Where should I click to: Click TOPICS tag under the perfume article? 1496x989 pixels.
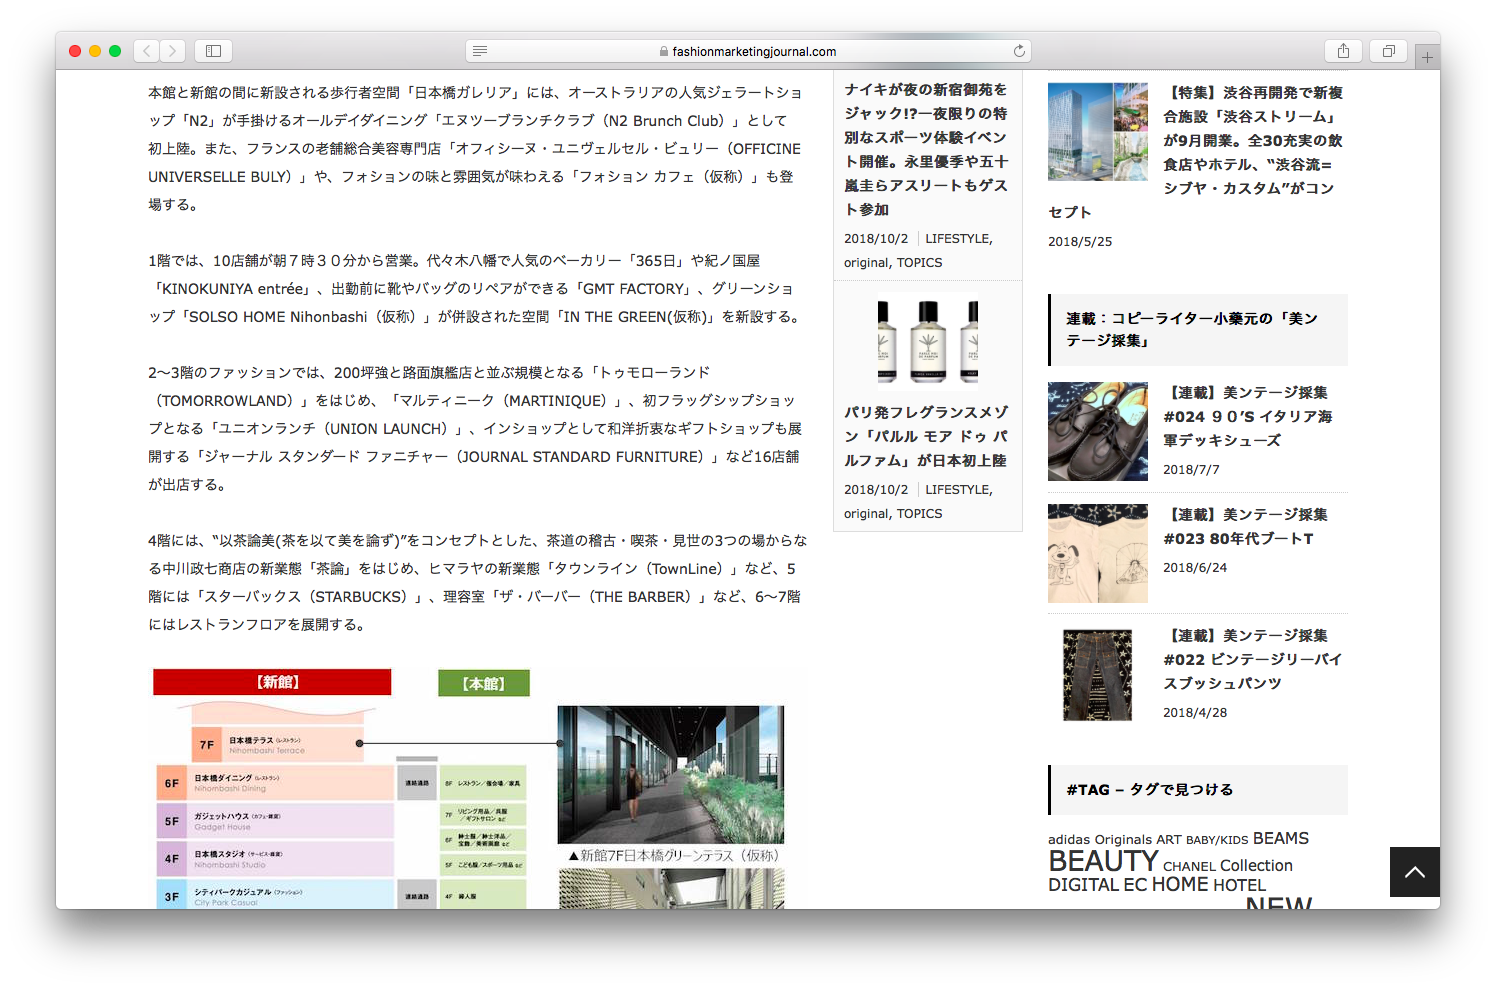coord(919,513)
